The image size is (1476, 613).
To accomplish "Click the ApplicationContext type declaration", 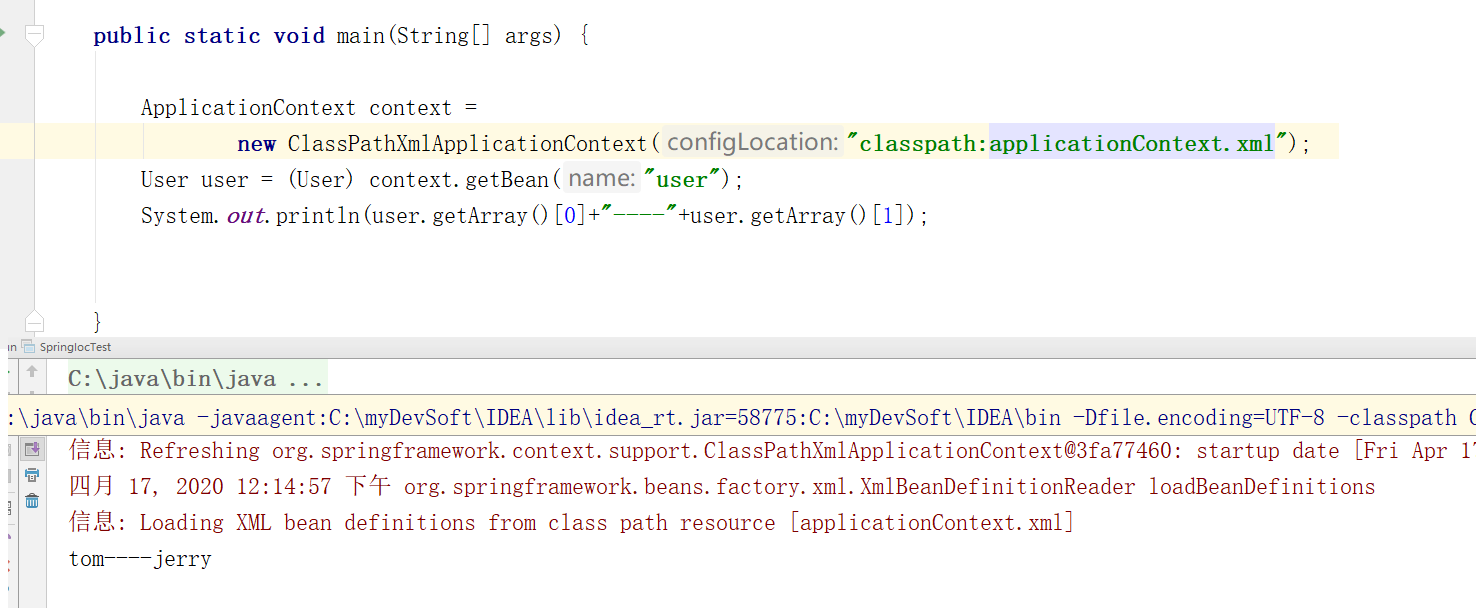I will point(248,108).
